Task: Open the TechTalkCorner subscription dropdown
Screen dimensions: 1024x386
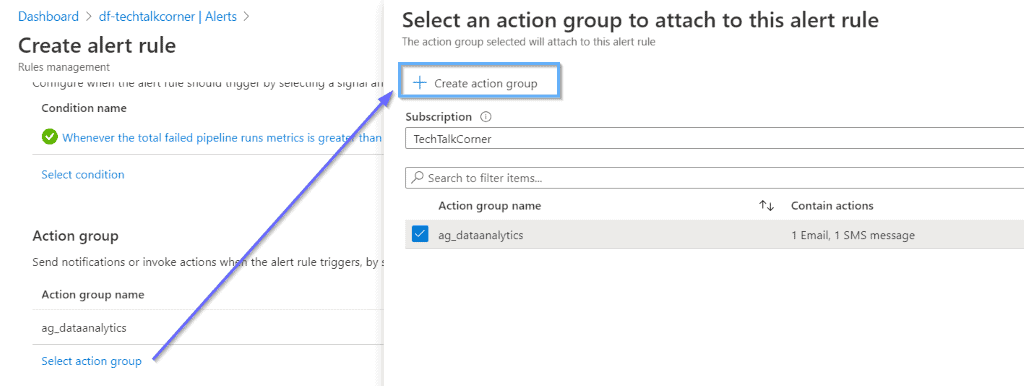Action: tap(714, 139)
